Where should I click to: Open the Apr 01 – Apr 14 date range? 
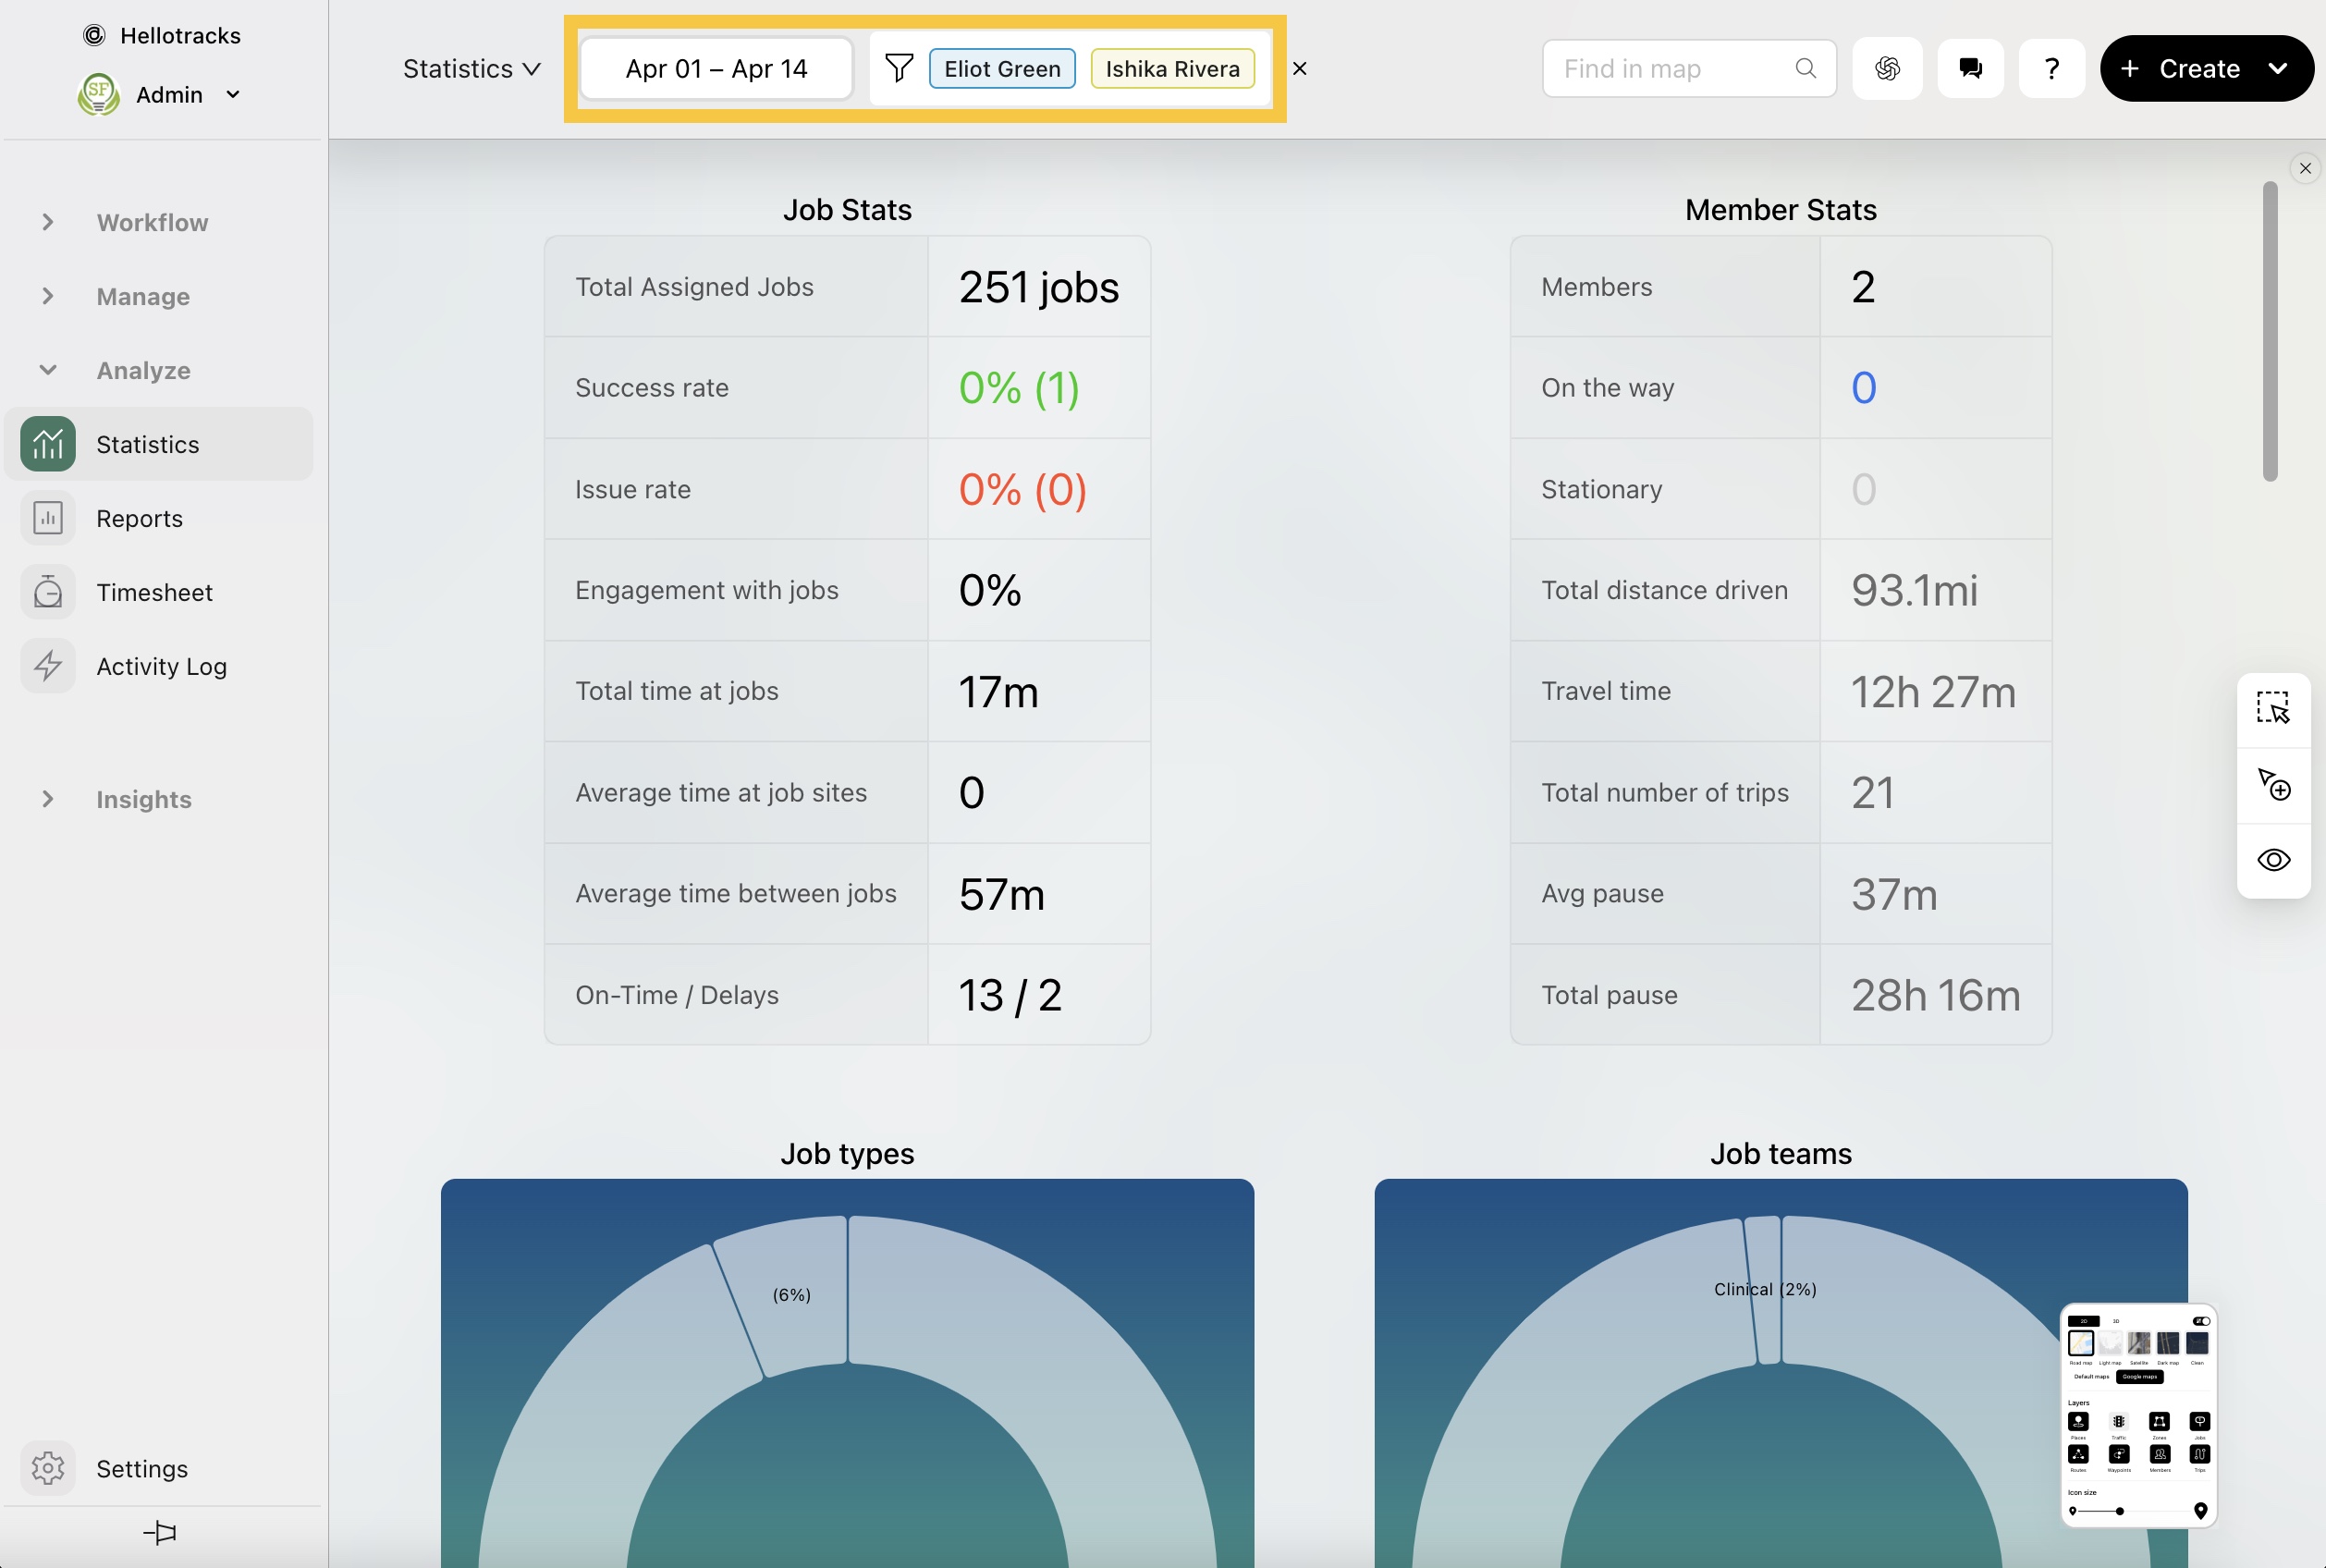tap(716, 68)
